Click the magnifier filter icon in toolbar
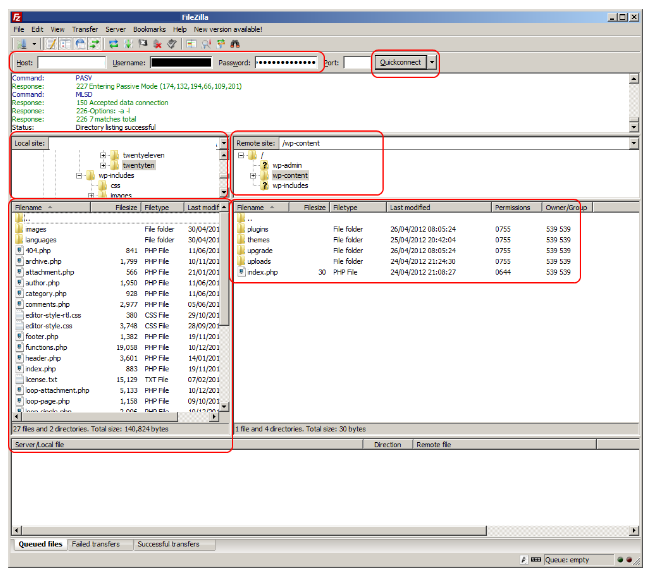The height and width of the screenshot is (575, 656). pos(206,44)
